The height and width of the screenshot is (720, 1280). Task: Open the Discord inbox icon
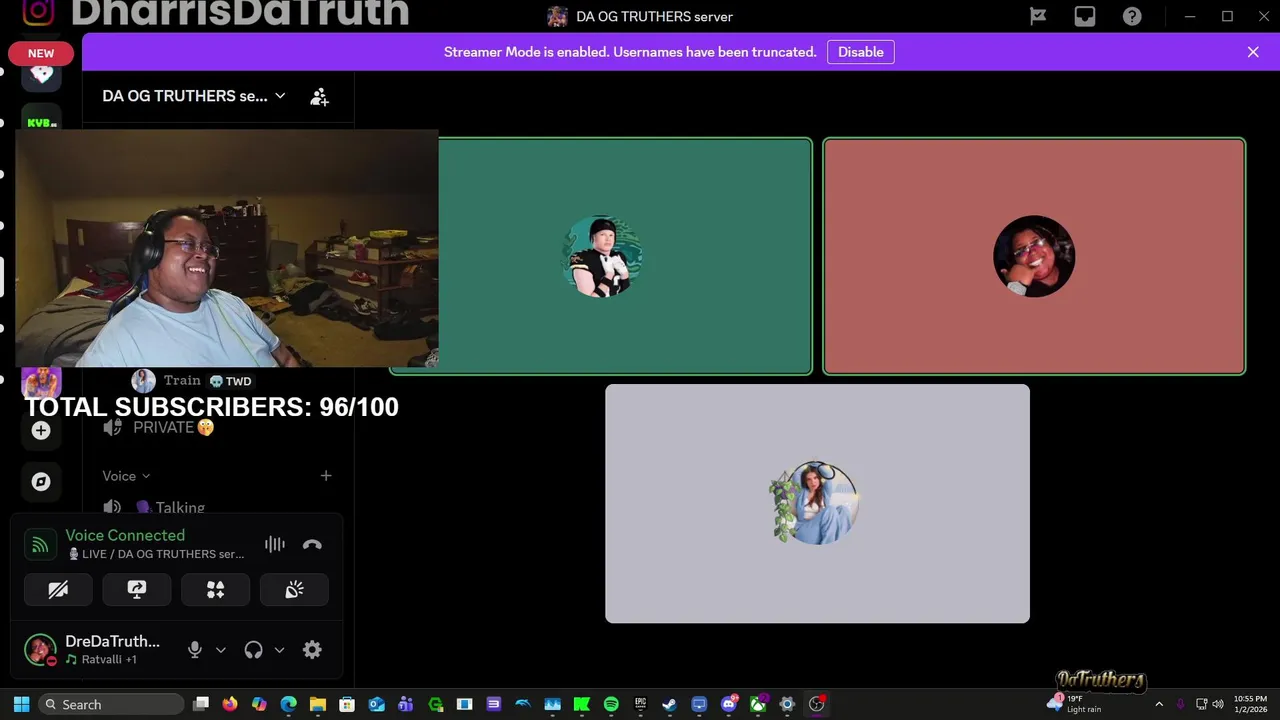point(1085,16)
